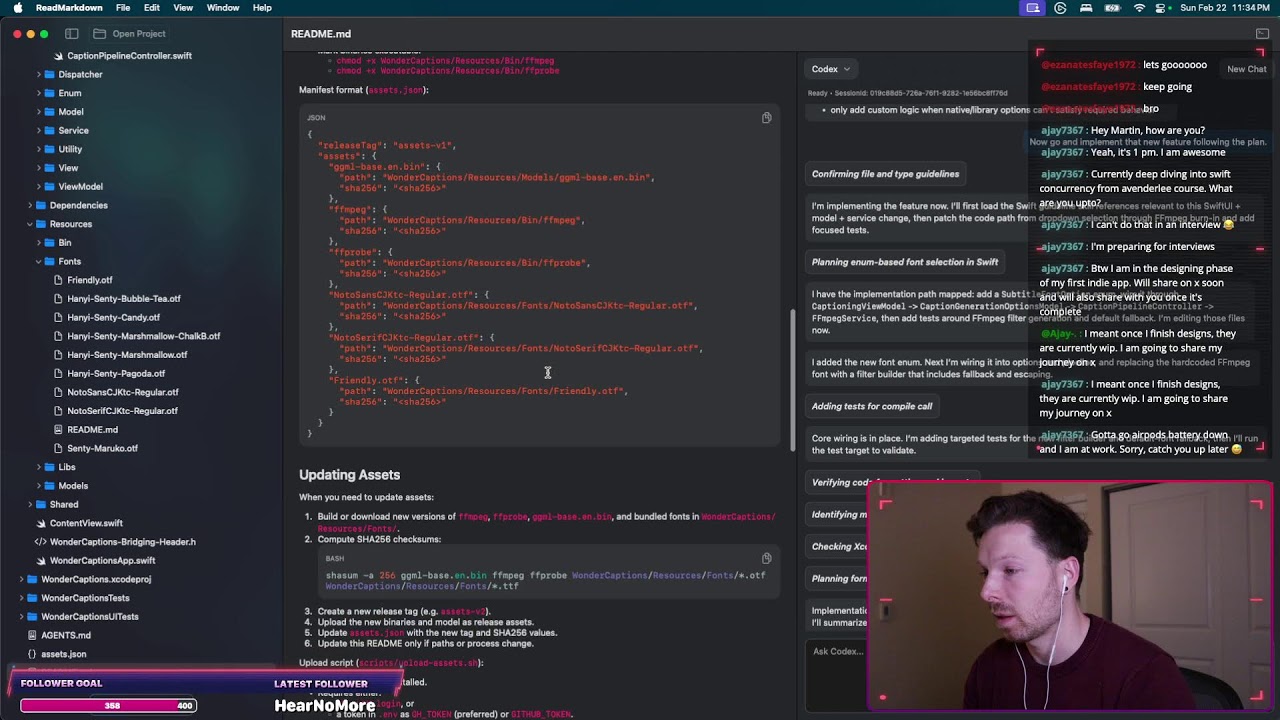
Task: Click the bed icon in menu bar
Action: click(1086, 8)
